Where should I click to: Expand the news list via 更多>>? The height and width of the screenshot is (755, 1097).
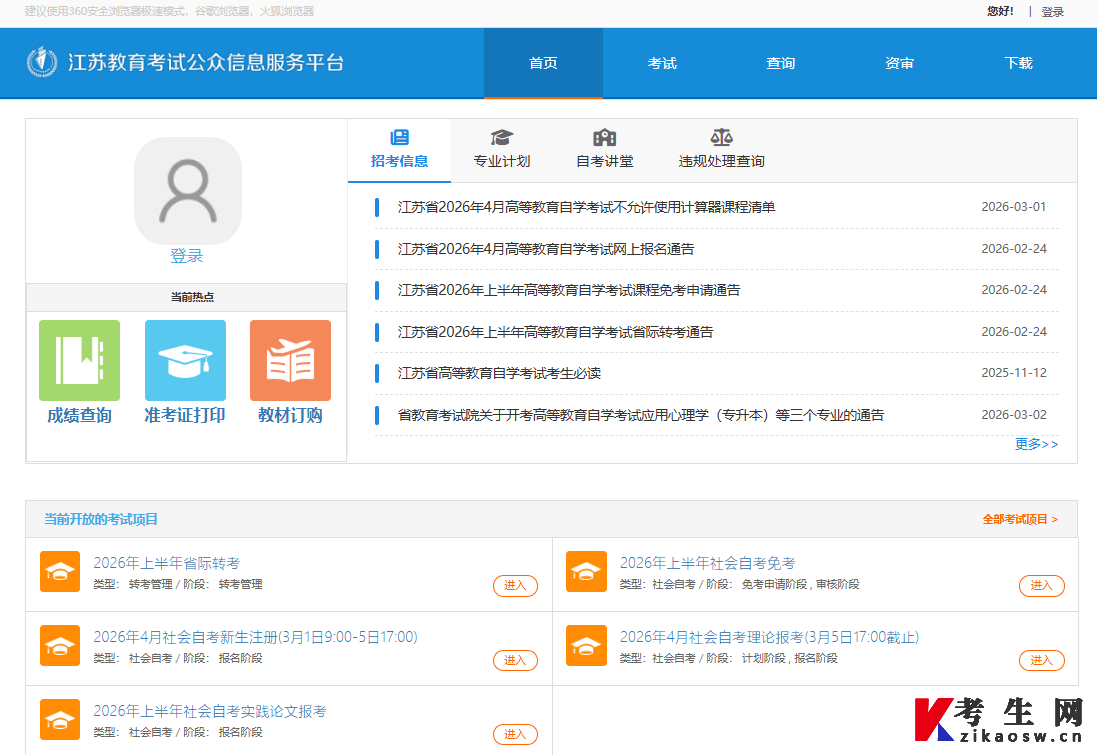1036,444
